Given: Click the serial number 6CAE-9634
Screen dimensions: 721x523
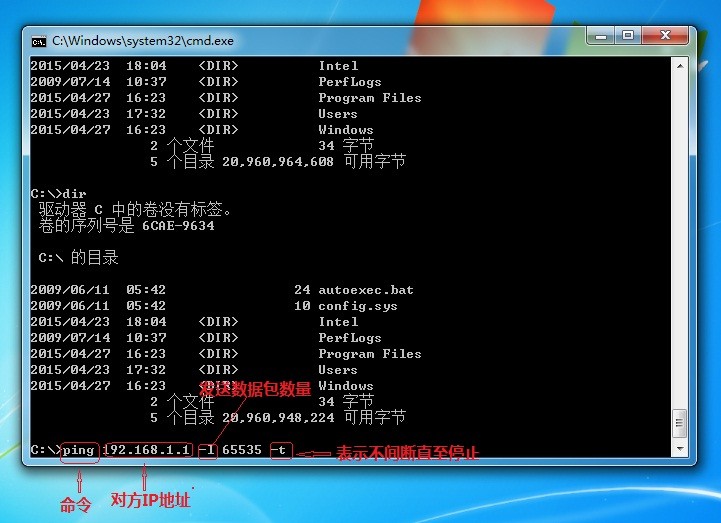Looking at the screenshot, I should click(x=178, y=226).
